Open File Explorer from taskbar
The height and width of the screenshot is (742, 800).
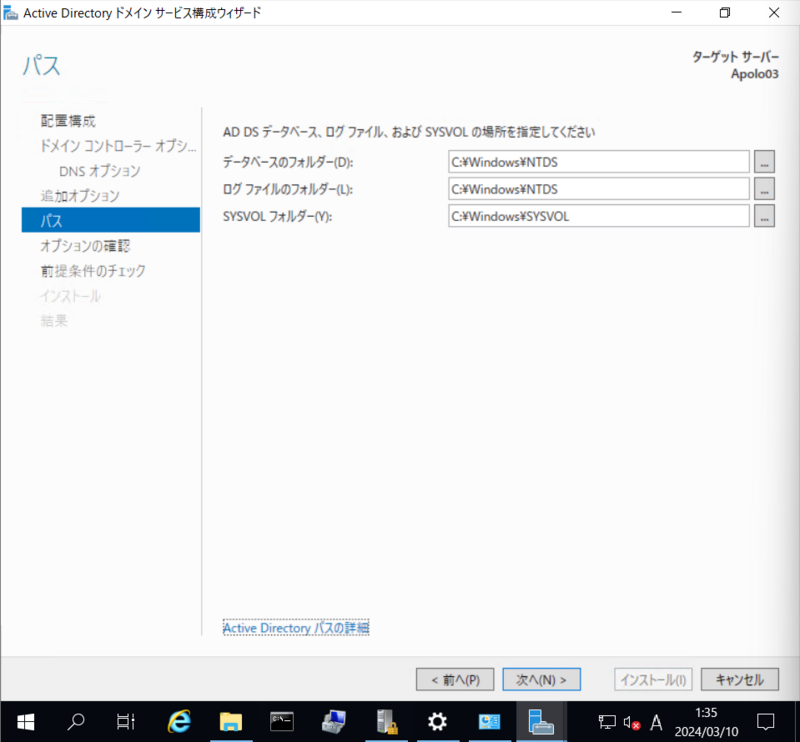point(231,722)
